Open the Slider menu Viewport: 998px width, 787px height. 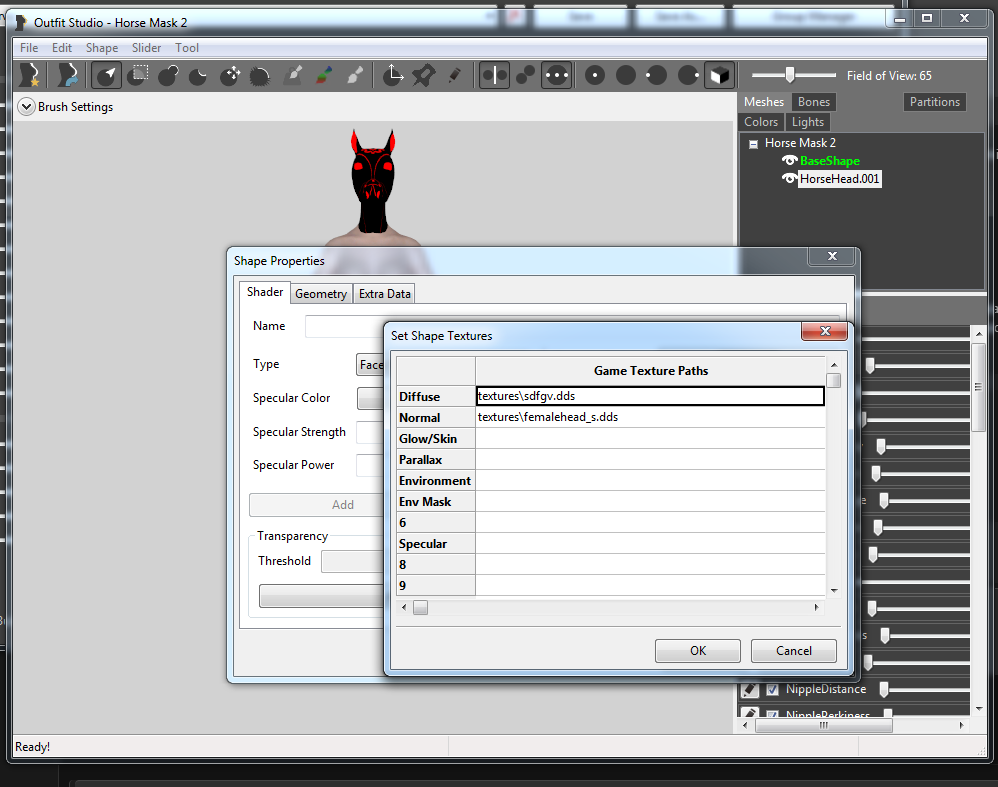click(x=146, y=48)
